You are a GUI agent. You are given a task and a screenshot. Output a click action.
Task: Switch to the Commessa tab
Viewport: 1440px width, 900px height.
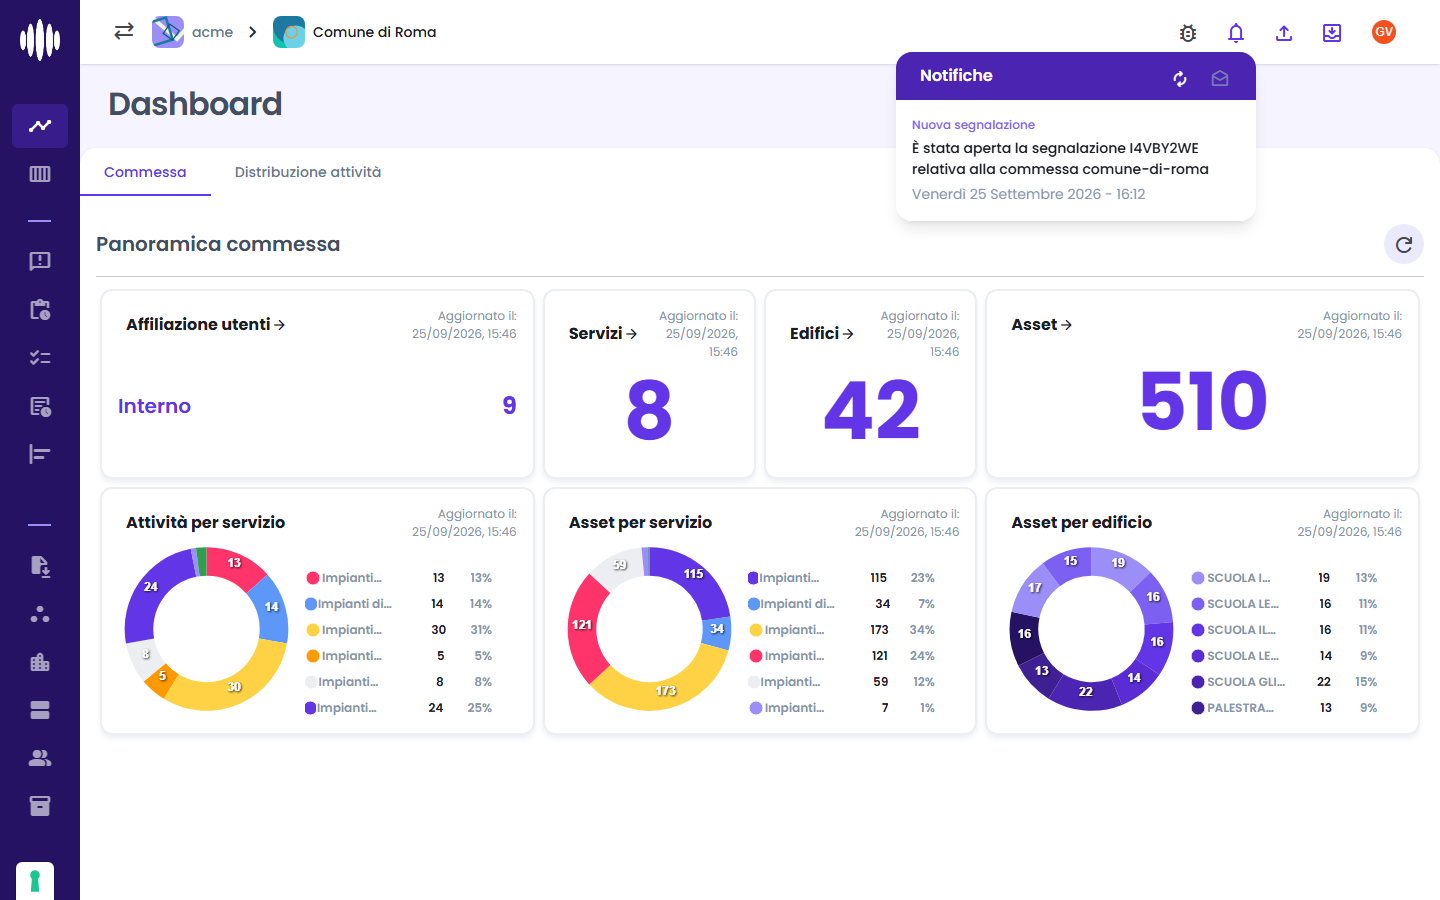click(x=145, y=172)
